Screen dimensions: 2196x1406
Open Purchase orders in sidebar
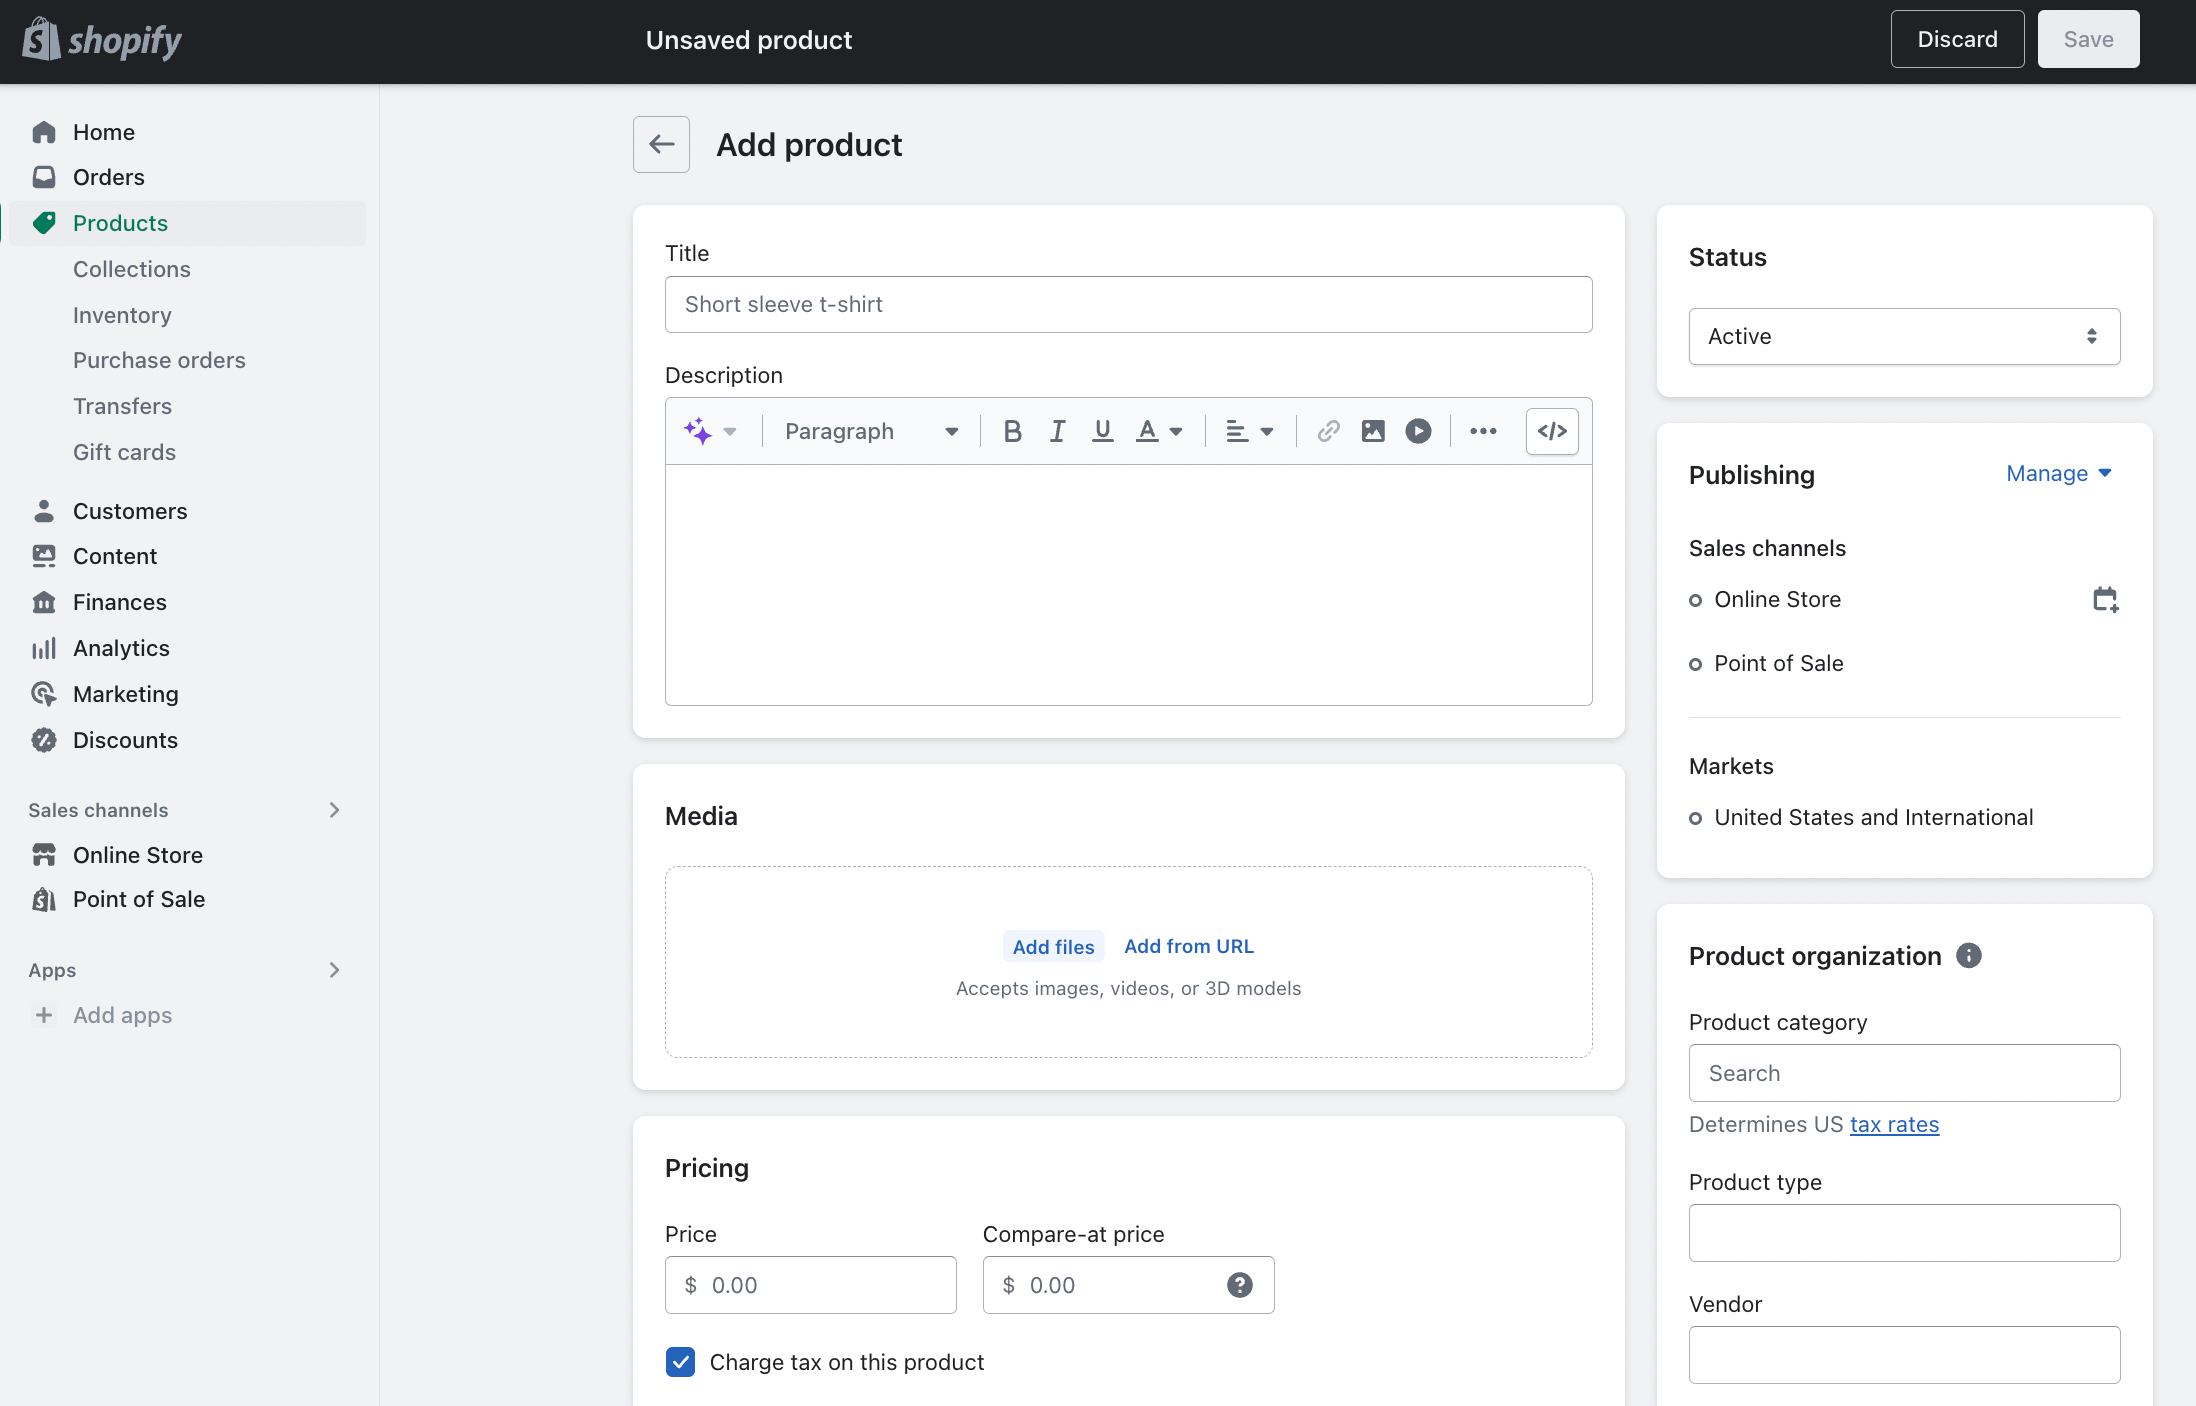(x=159, y=360)
